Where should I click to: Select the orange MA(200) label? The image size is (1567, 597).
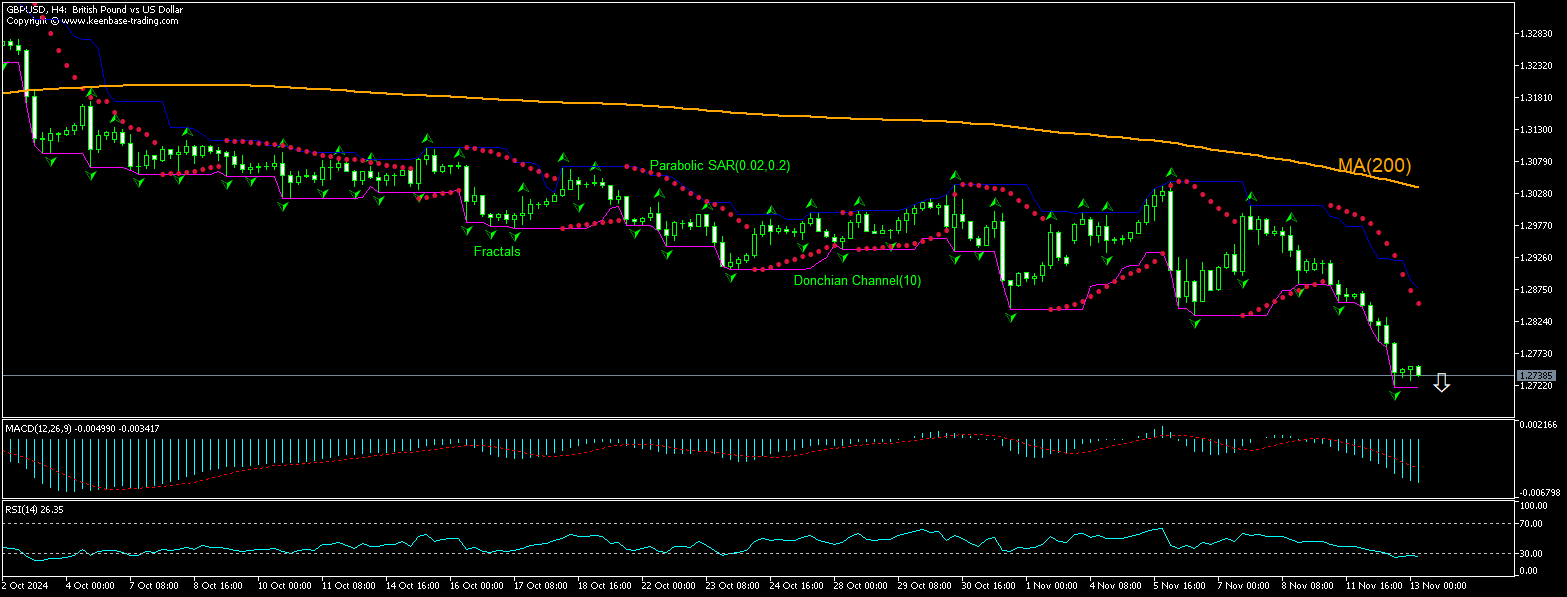(1374, 166)
